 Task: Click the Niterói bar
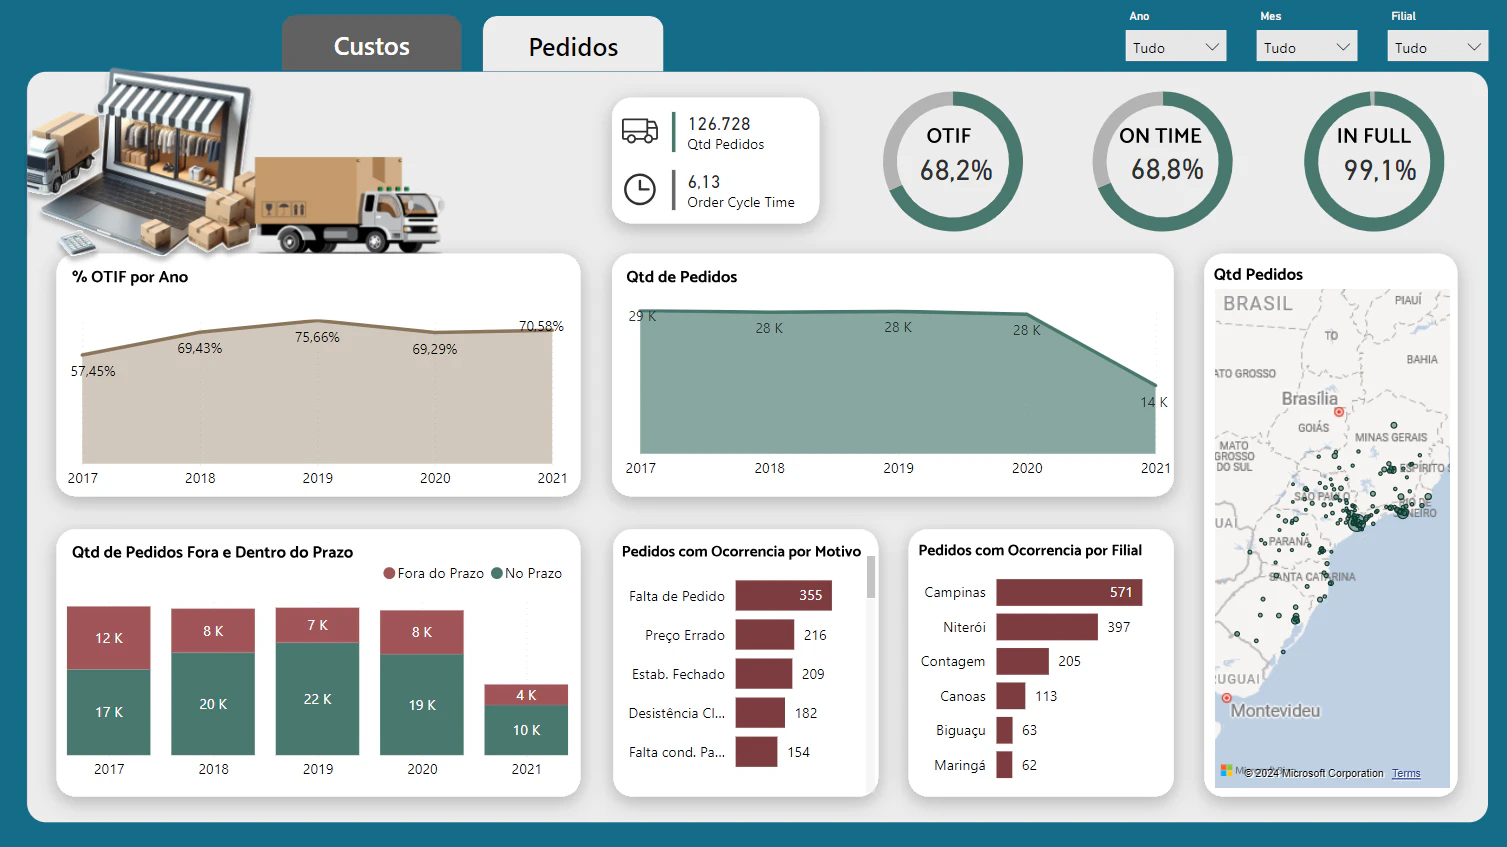click(x=1047, y=627)
